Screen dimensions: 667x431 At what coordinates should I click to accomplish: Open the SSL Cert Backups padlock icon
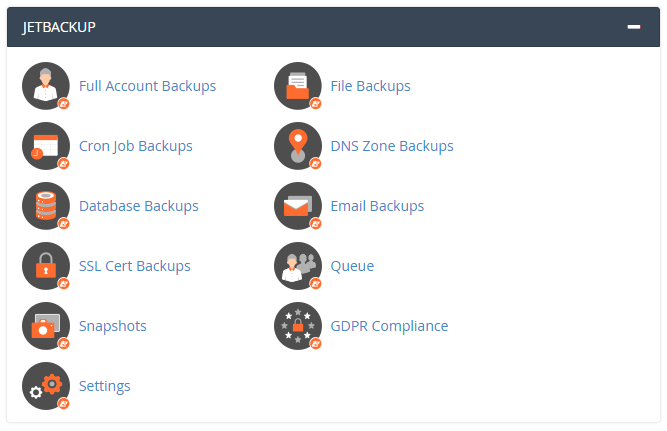tap(46, 266)
